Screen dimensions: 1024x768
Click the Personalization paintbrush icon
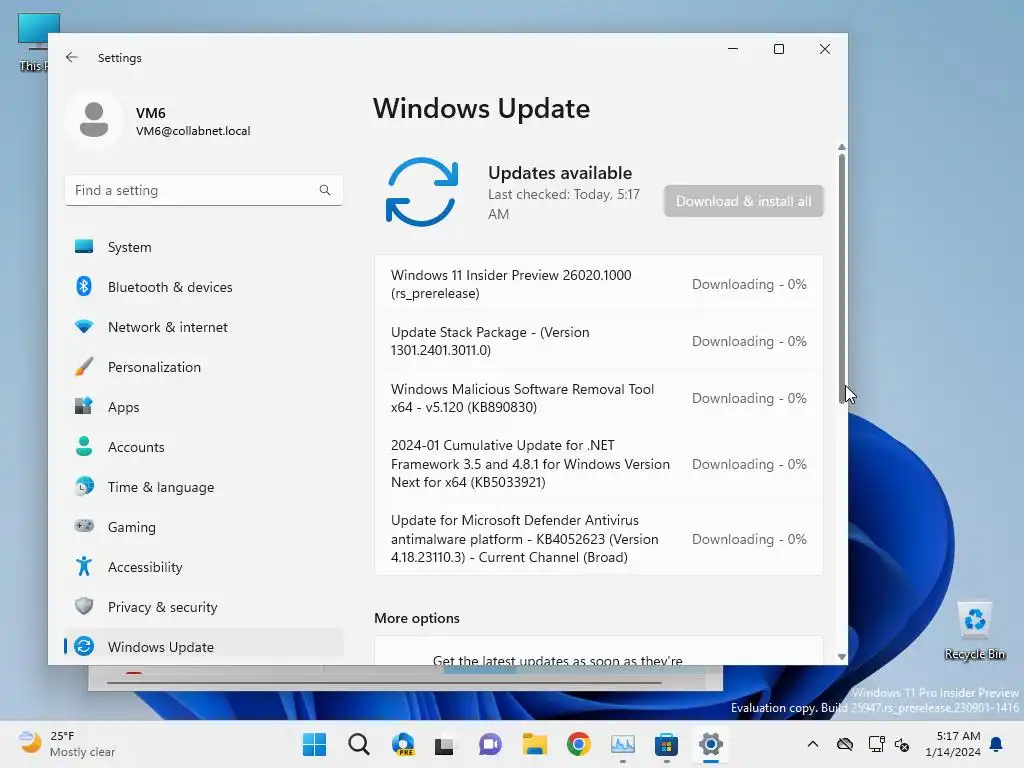coord(84,366)
